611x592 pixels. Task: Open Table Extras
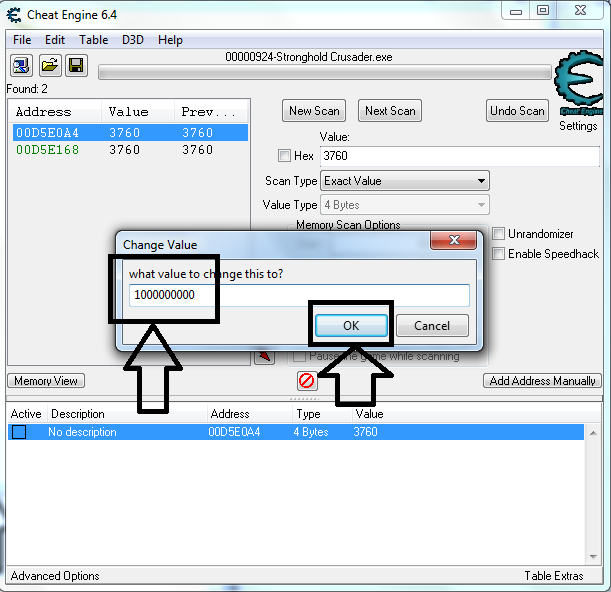click(554, 576)
